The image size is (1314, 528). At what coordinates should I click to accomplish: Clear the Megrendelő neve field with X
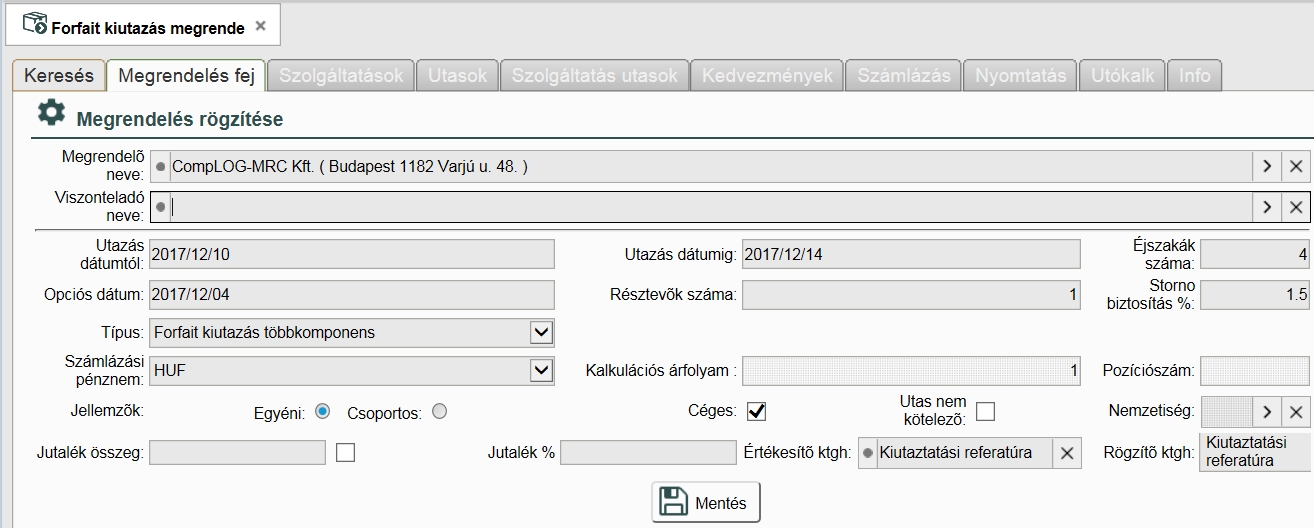tap(1296, 167)
